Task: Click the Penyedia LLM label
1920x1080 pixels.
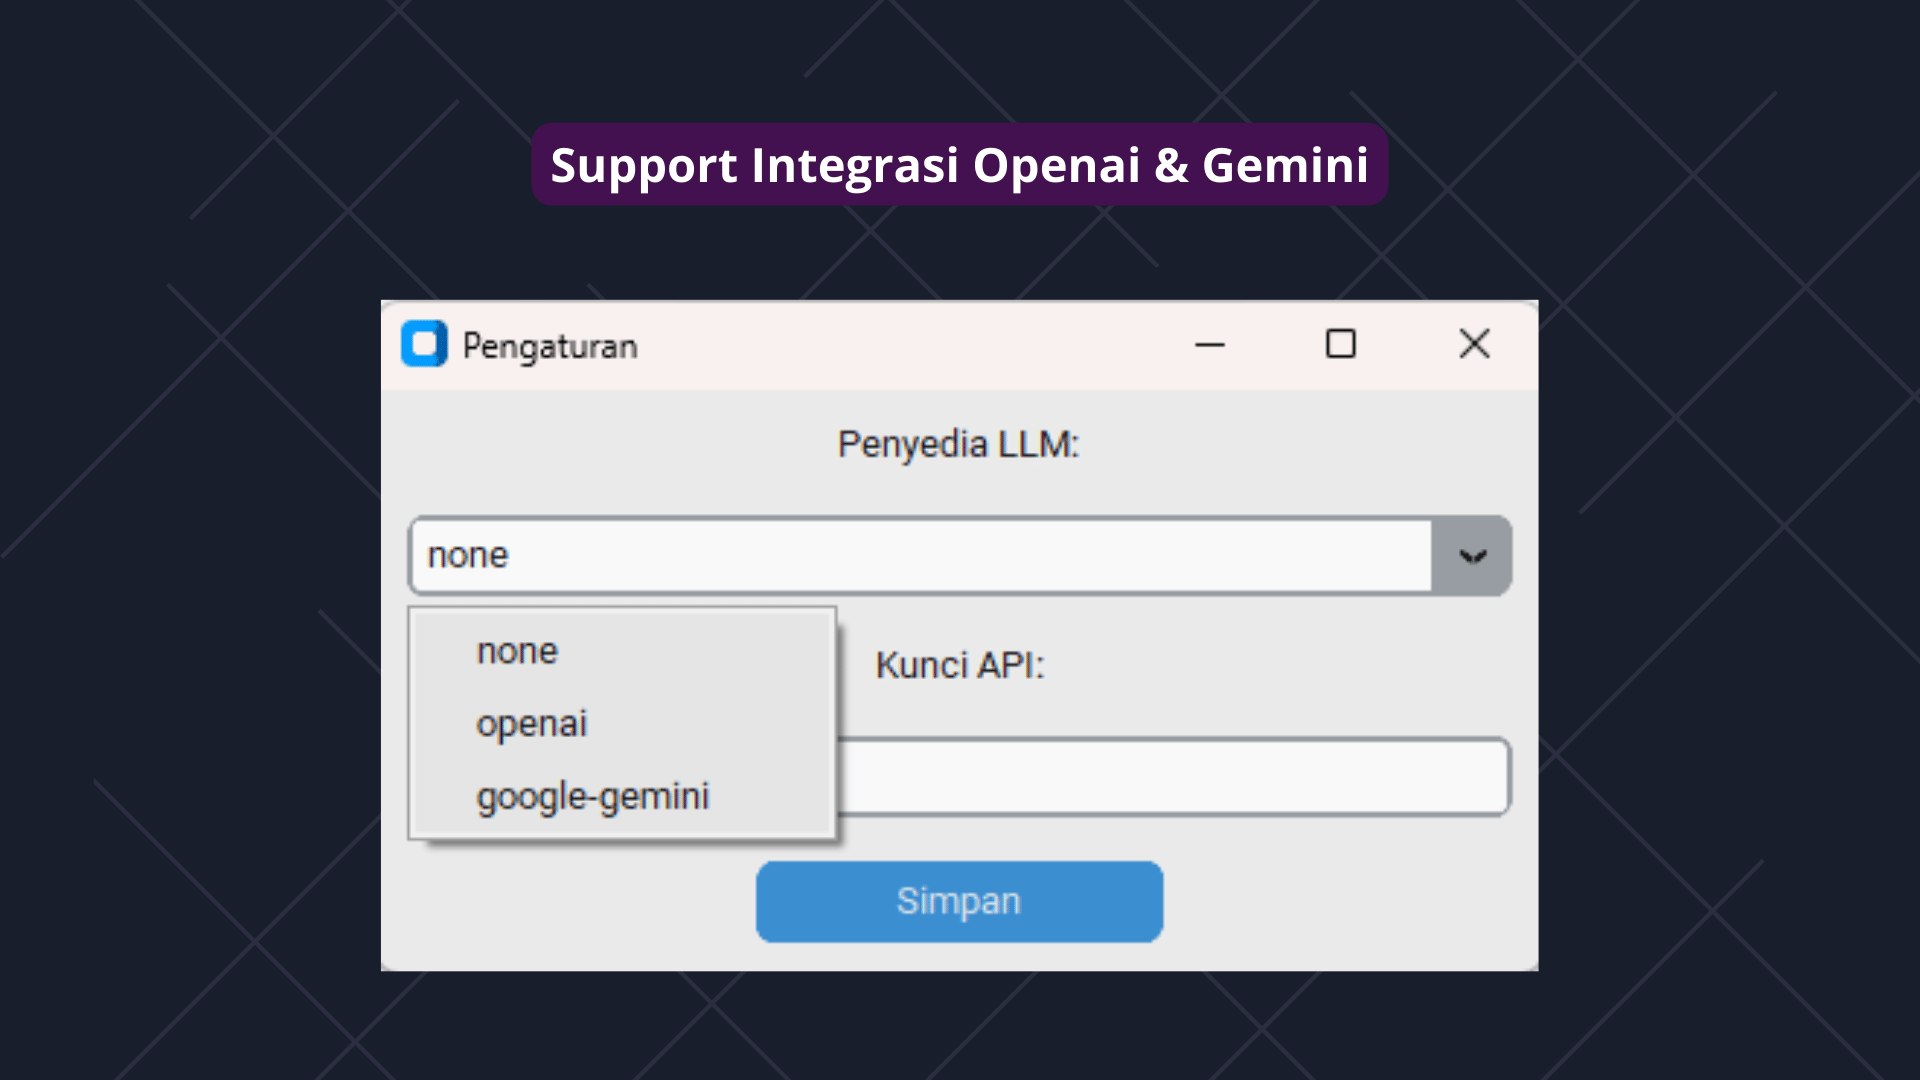Action: [958, 444]
